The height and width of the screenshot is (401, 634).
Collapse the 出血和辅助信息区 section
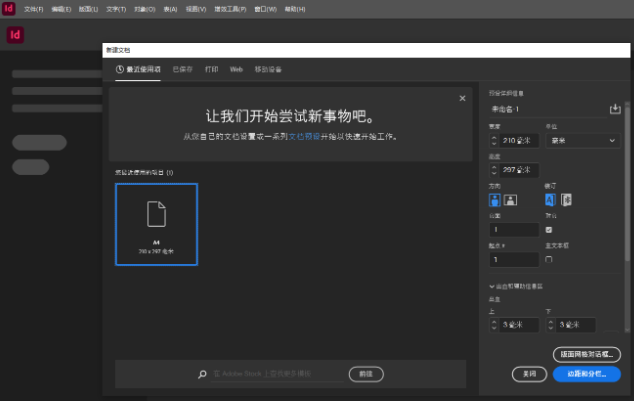[492, 286]
